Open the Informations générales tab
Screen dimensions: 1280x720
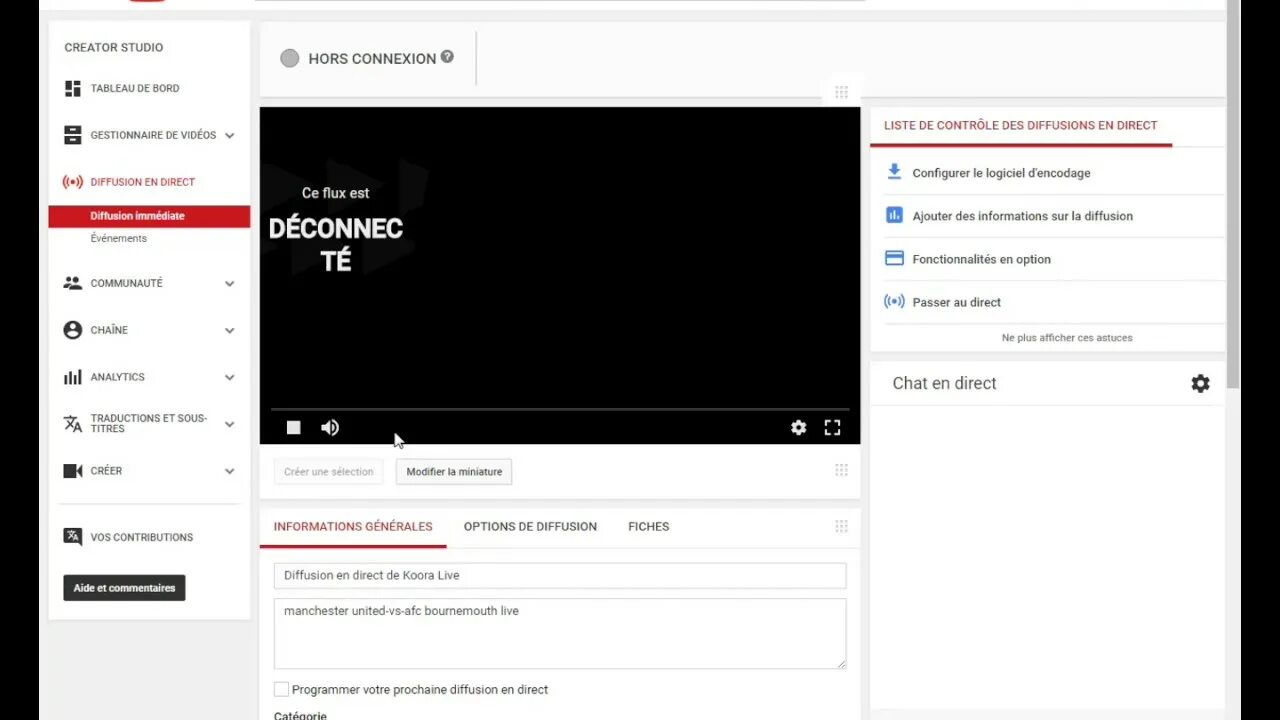pos(353,526)
